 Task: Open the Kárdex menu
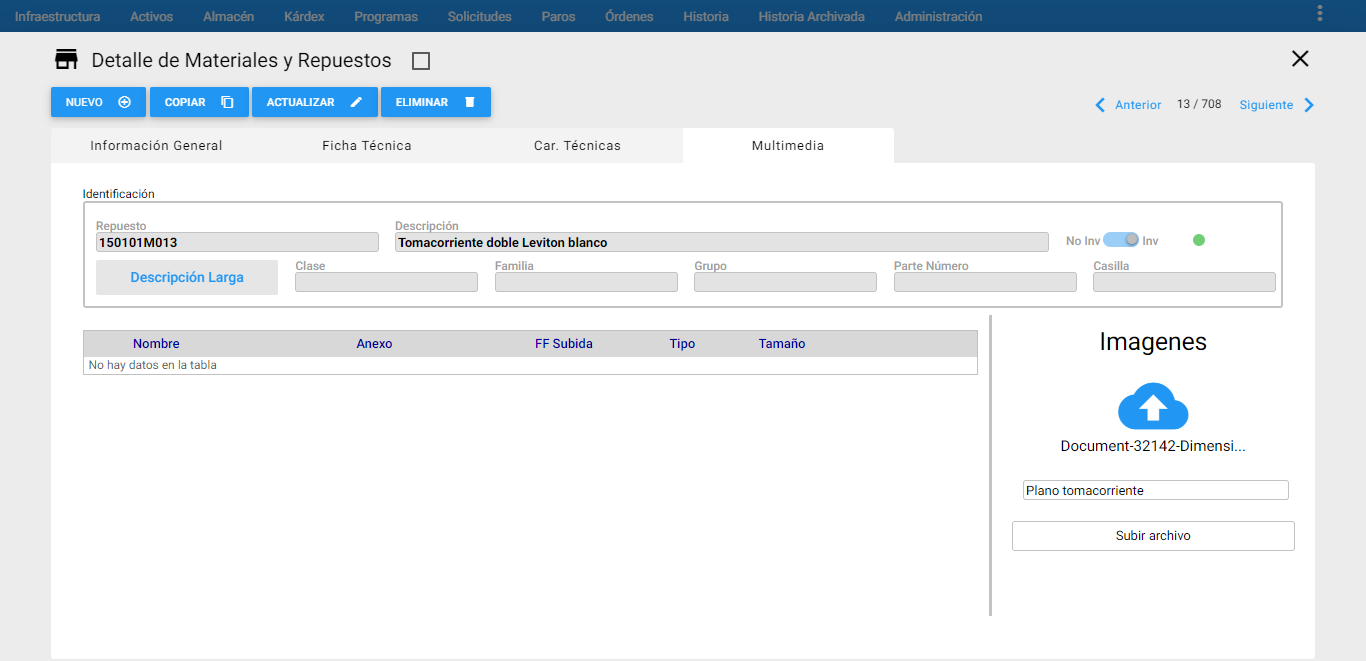tap(304, 16)
